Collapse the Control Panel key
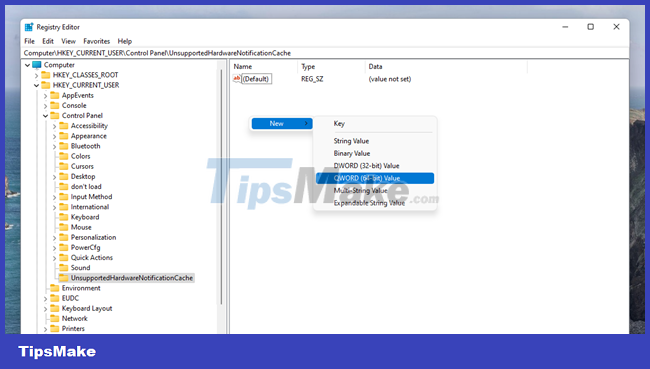This screenshot has width=650, height=369. point(46,116)
